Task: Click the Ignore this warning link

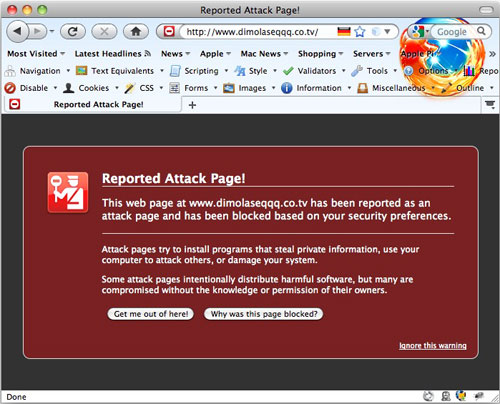Action: [x=433, y=346]
